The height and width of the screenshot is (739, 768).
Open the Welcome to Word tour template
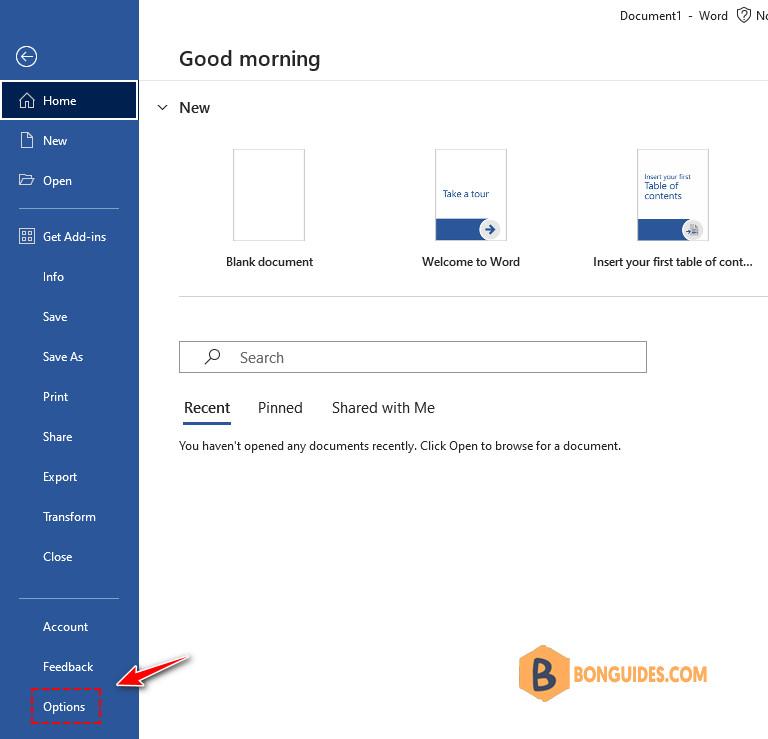click(x=471, y=195)
